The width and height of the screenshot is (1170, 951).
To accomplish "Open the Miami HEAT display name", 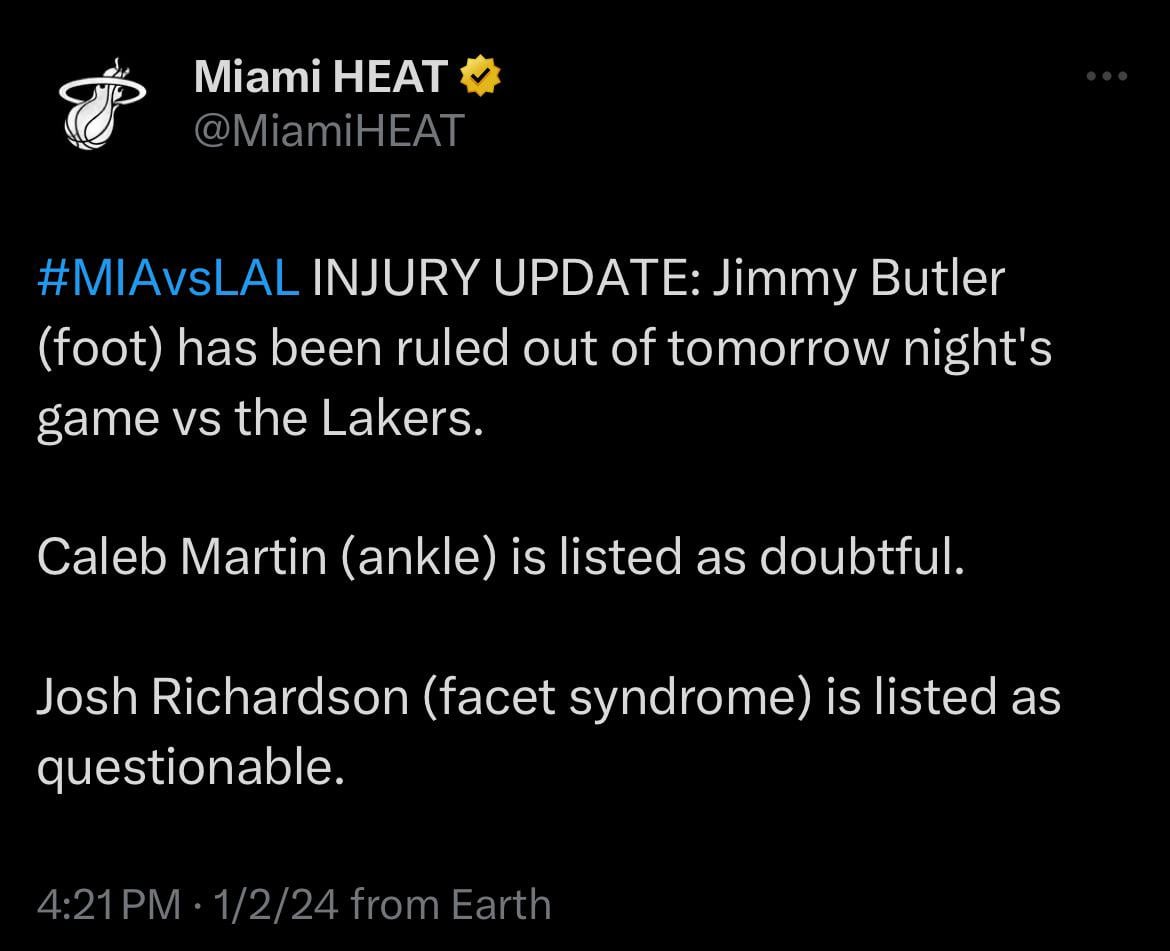I will (x=320, y=78).
